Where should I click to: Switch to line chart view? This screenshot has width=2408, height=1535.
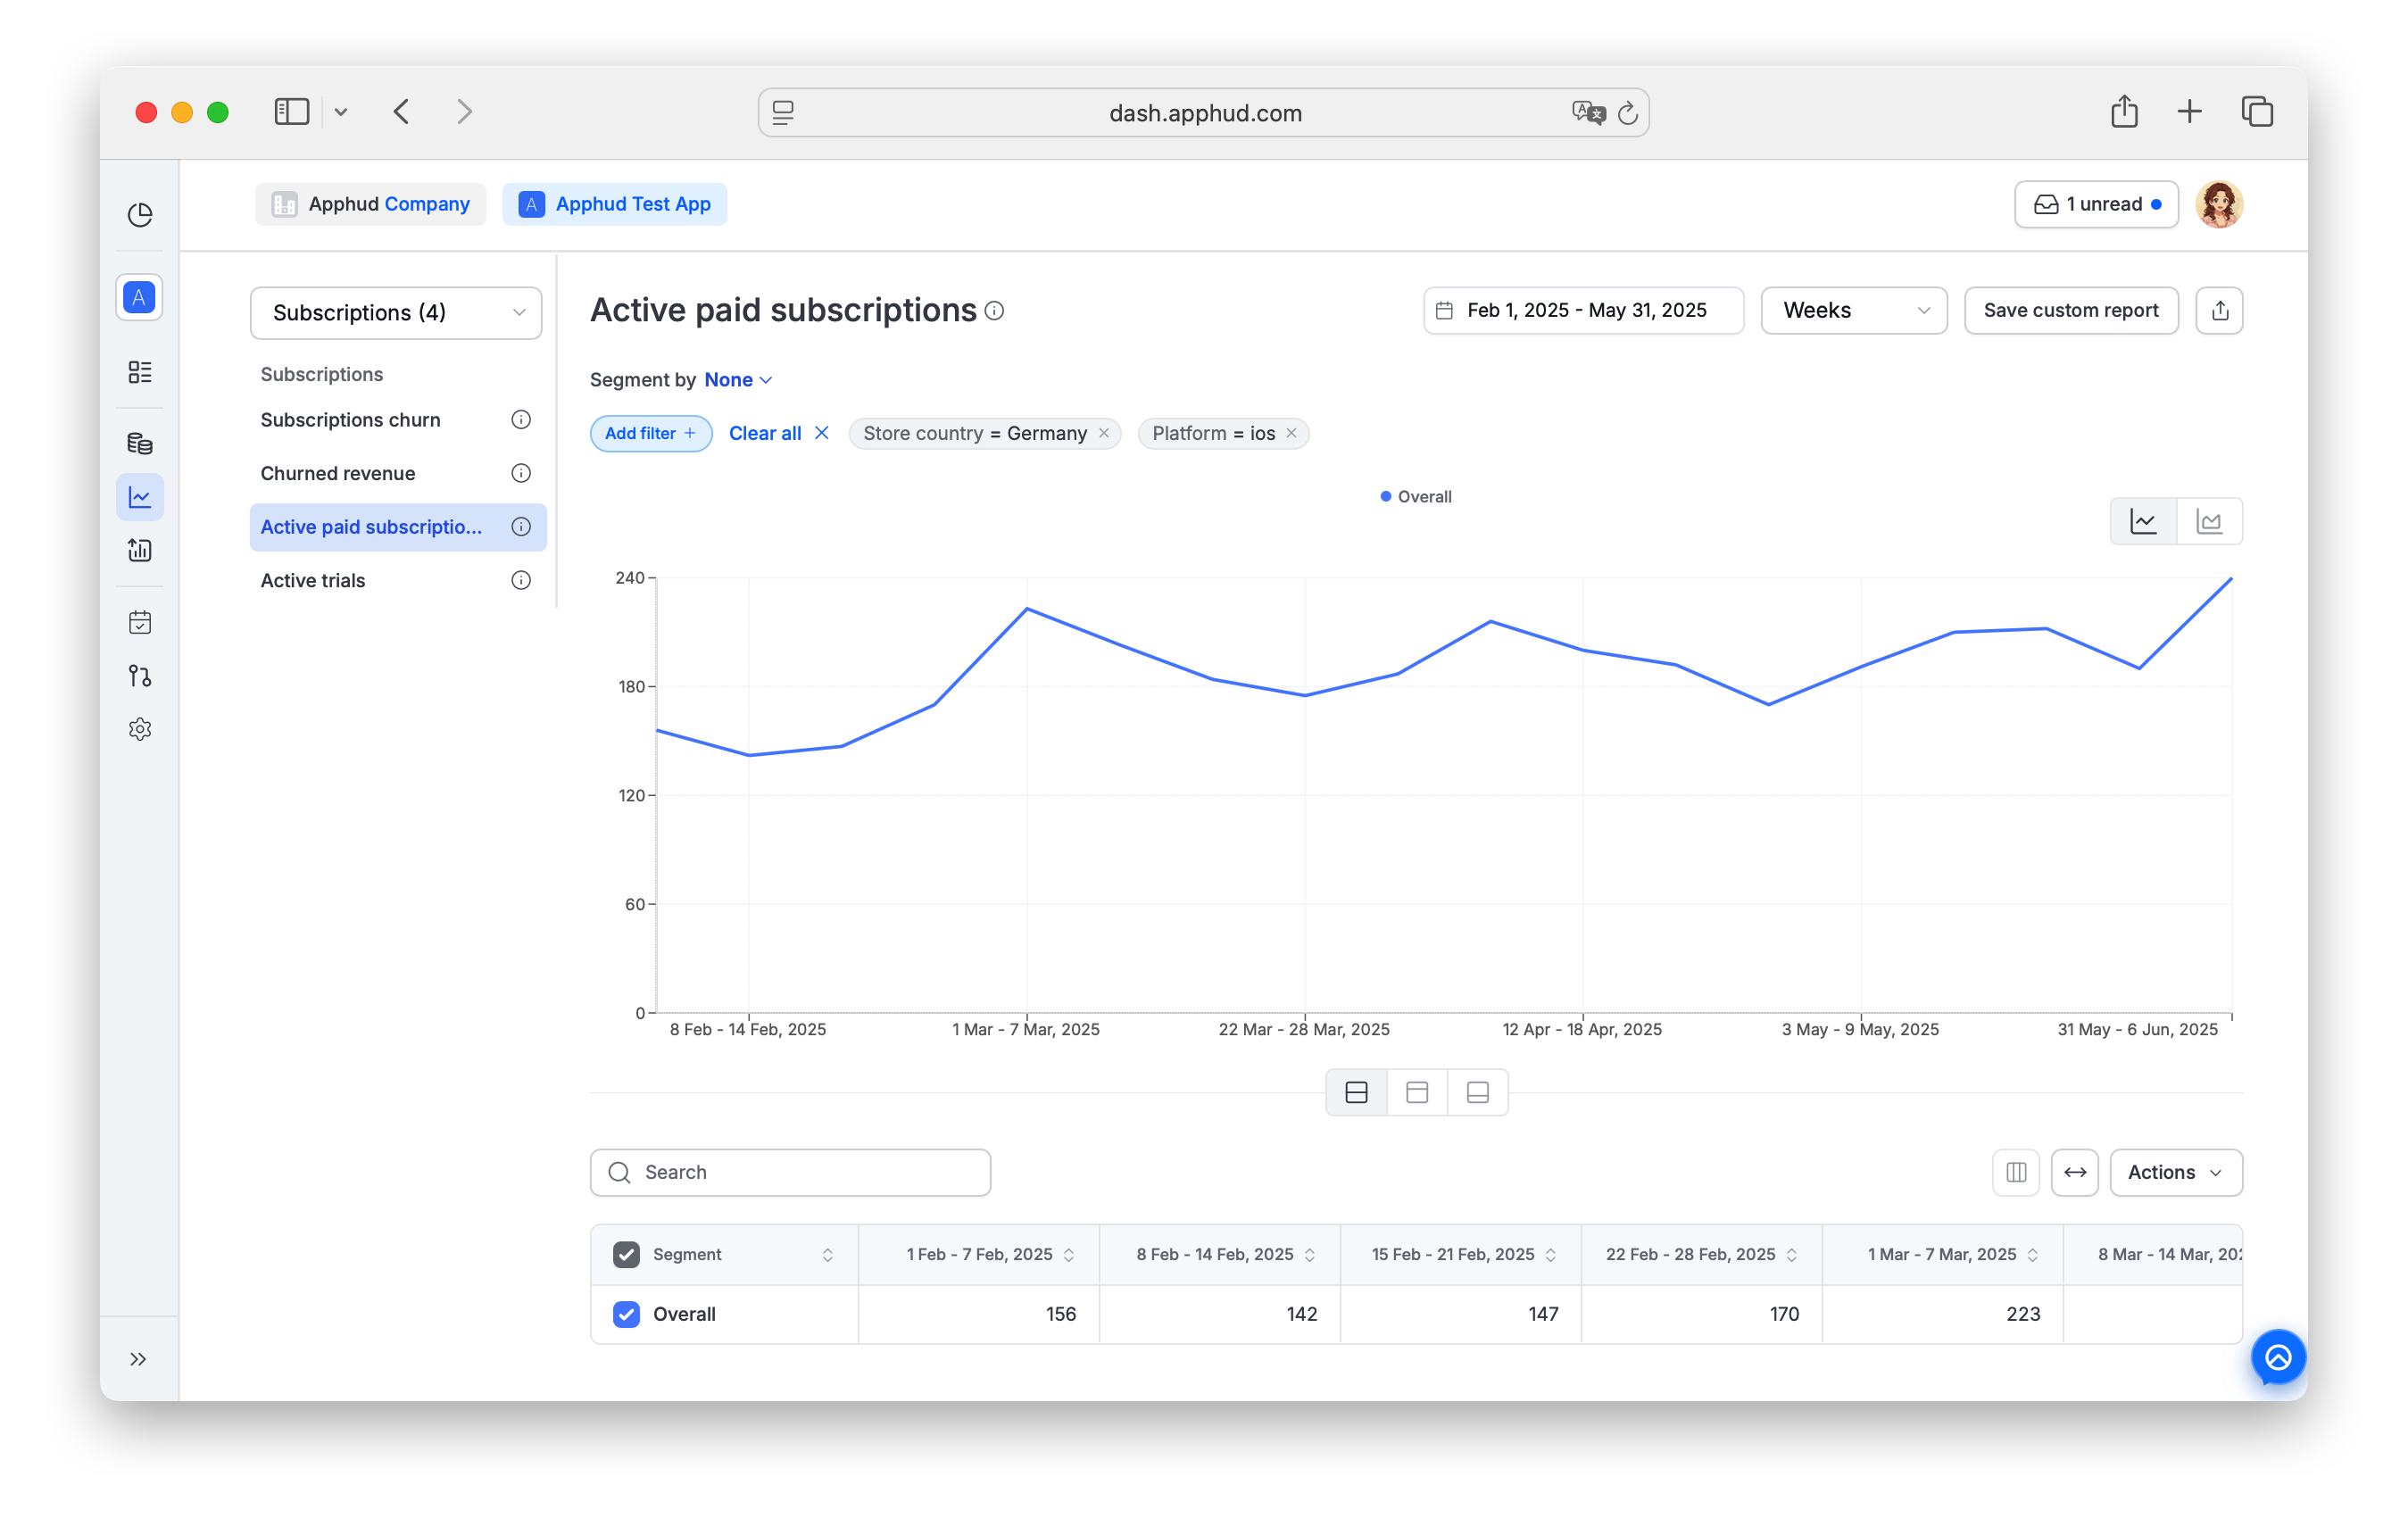coord(2143,521)
